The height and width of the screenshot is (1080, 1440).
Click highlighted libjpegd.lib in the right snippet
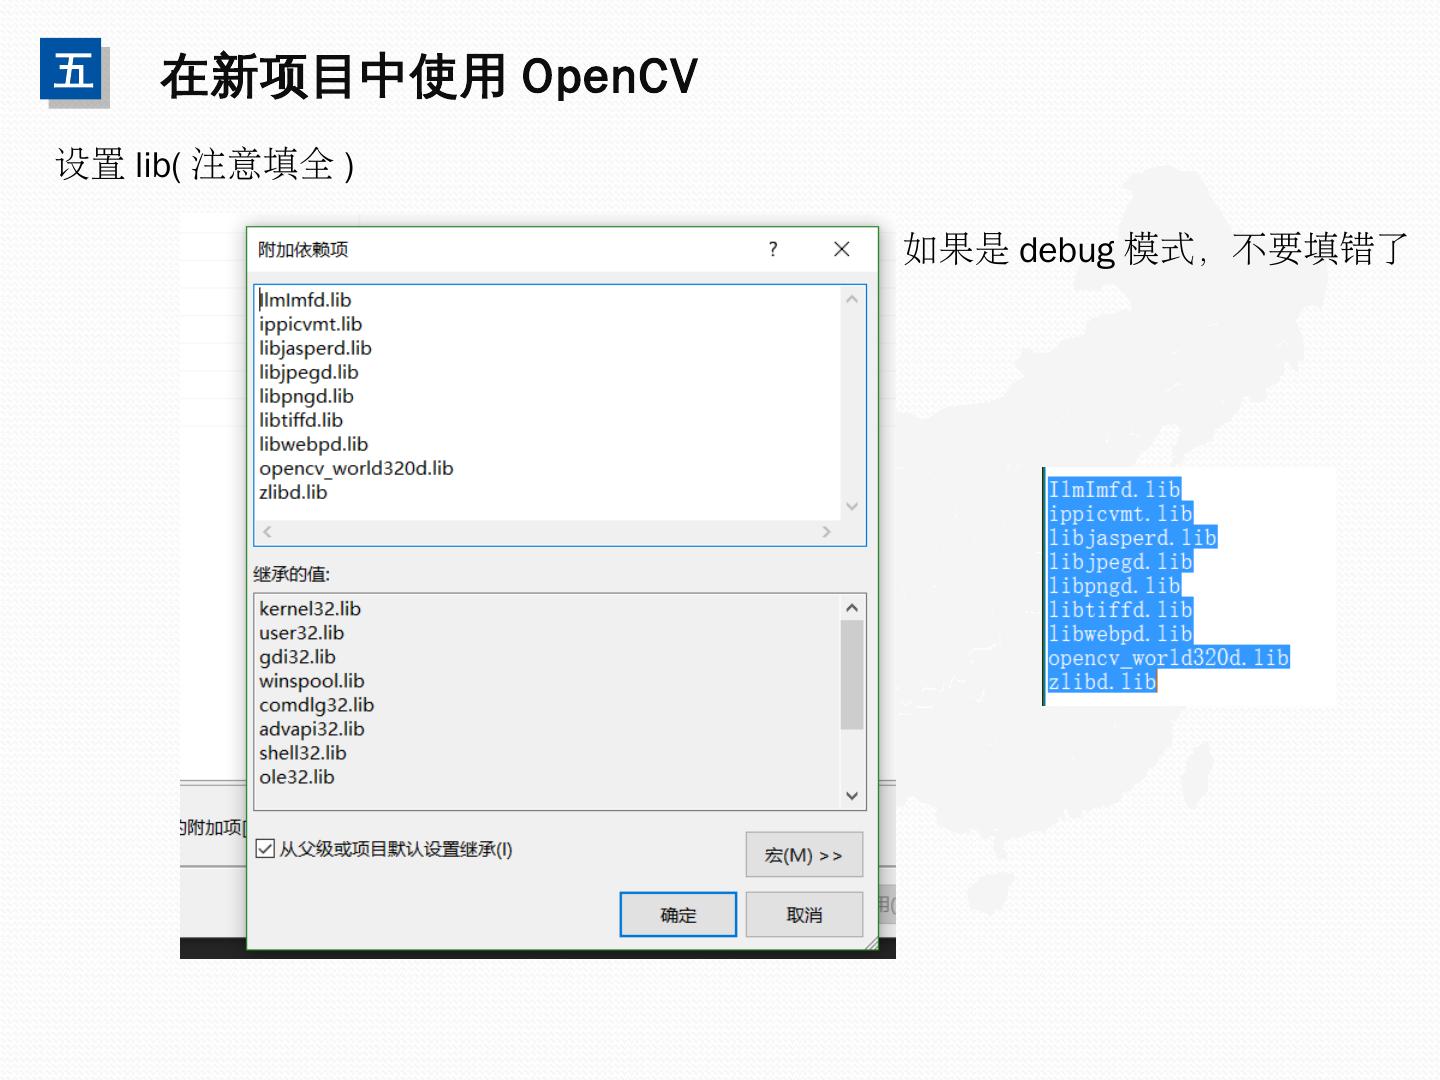coord(1120,562)
